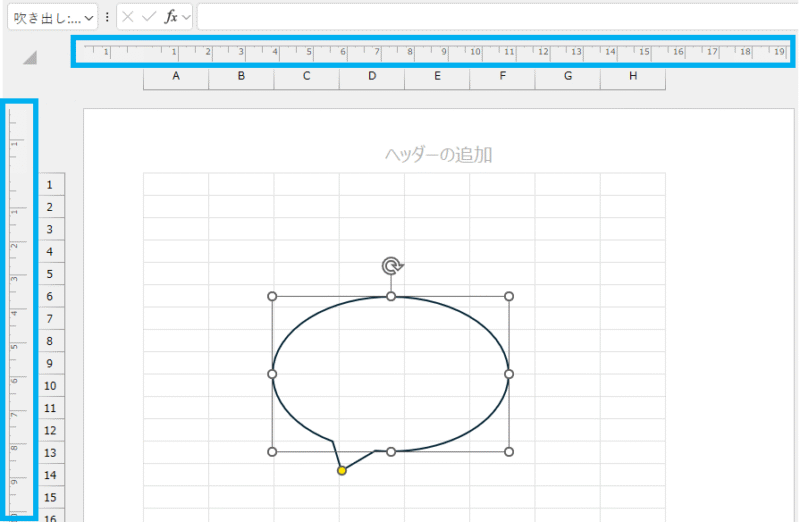Click the three-dot formula bar resize handle
The width and height of the screenshot is (800, 522).
click(x=107, y=17)
